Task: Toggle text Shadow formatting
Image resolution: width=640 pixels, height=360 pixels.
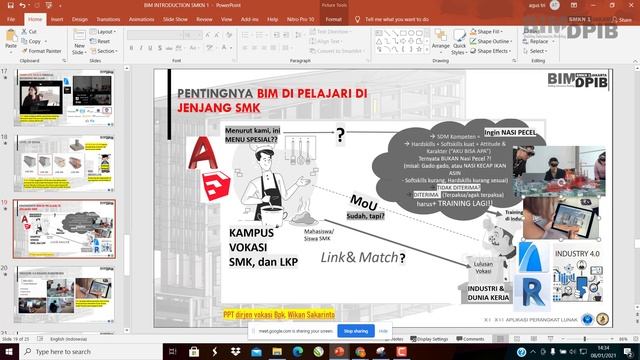Action: point(160,48)
